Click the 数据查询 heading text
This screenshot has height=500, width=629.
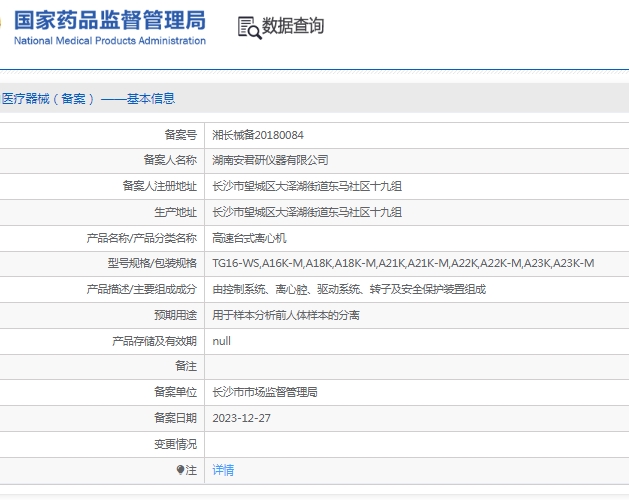pyautogui.click(x=293, y=26)
